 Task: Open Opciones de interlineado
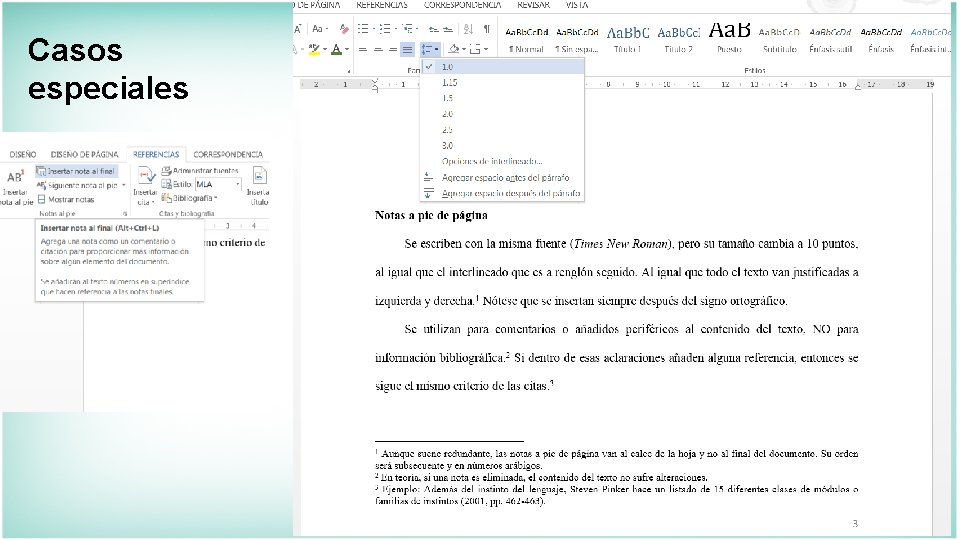(x=502, y=162)
